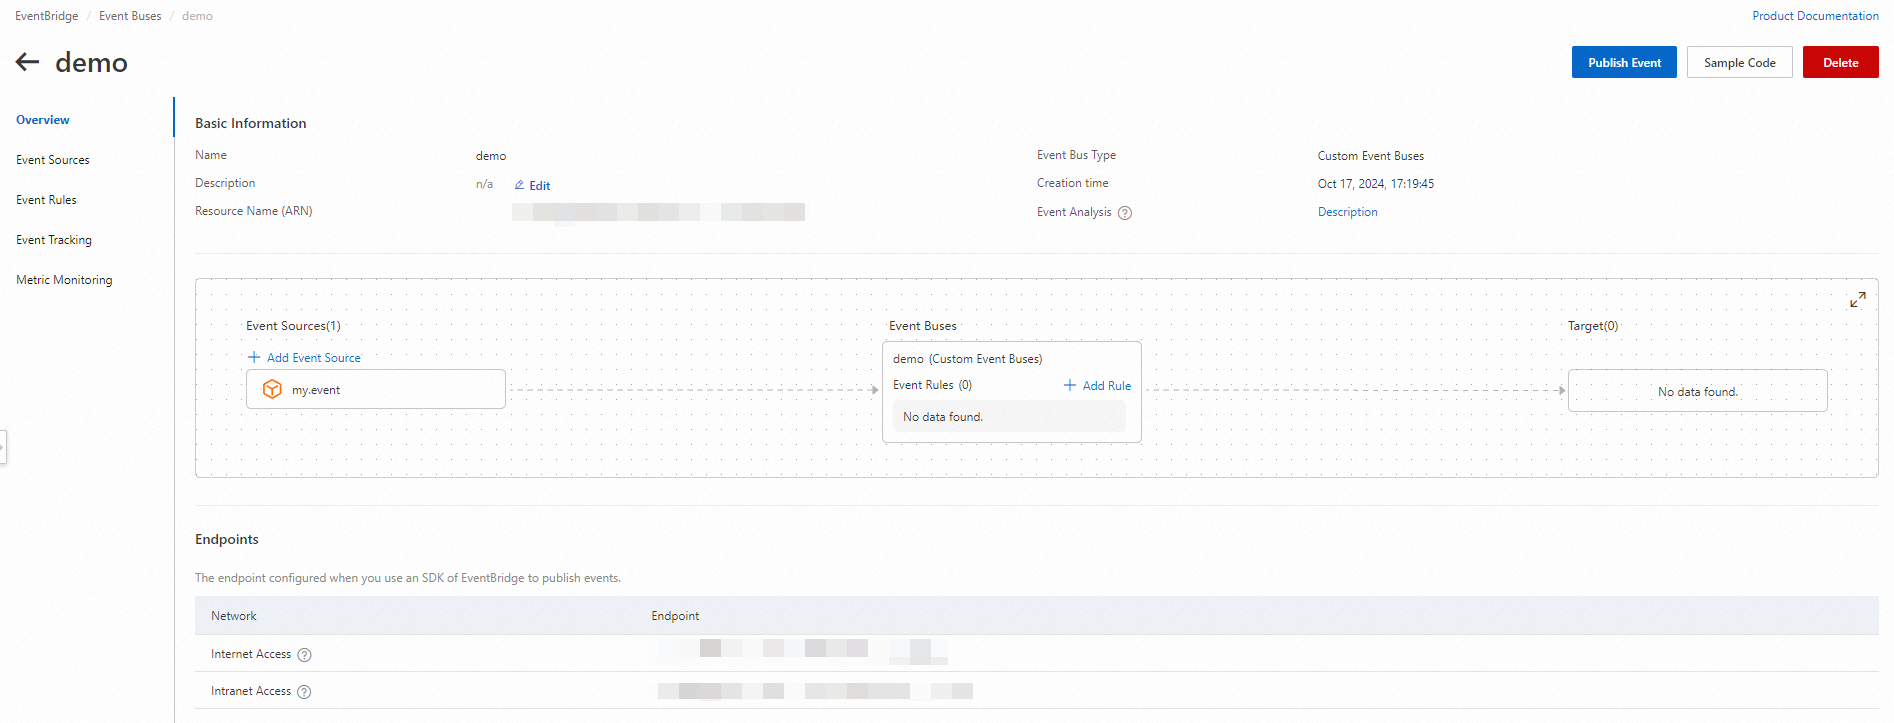1894x723 pixels.
Task: Switch to Event Tracking section
Action: [54, 240]
